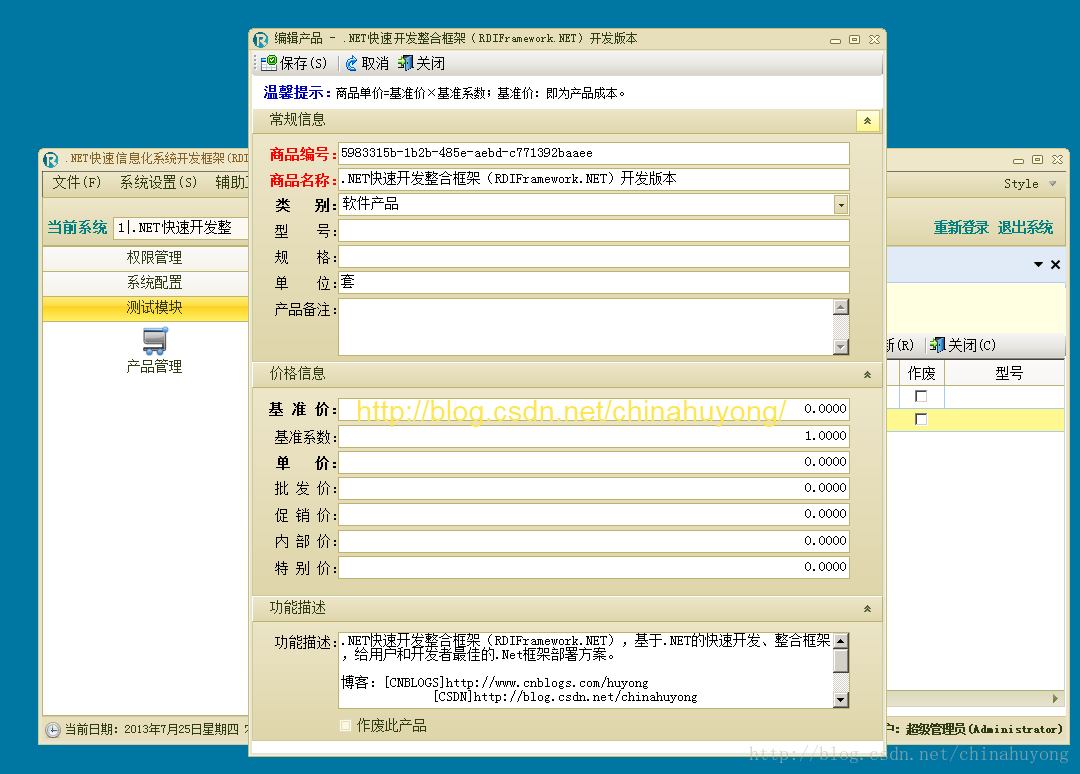Click the clock icon in main window status bar
This screenshot has width=1080, height=774.
[x=53, y=730]
